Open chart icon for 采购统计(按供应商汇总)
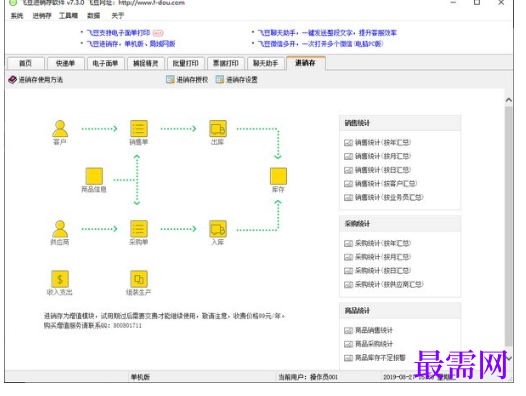Viewport: 526px width, 396px height. (349, 285)
